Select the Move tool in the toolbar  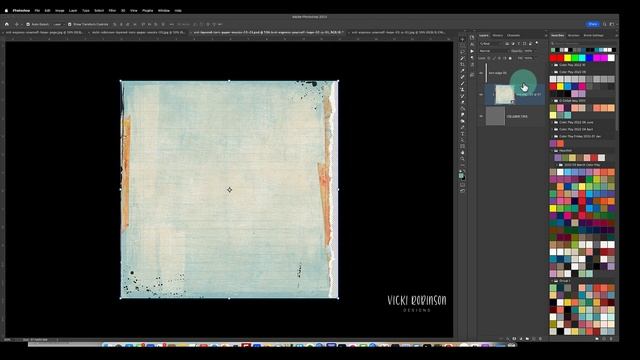pos(462,40)
